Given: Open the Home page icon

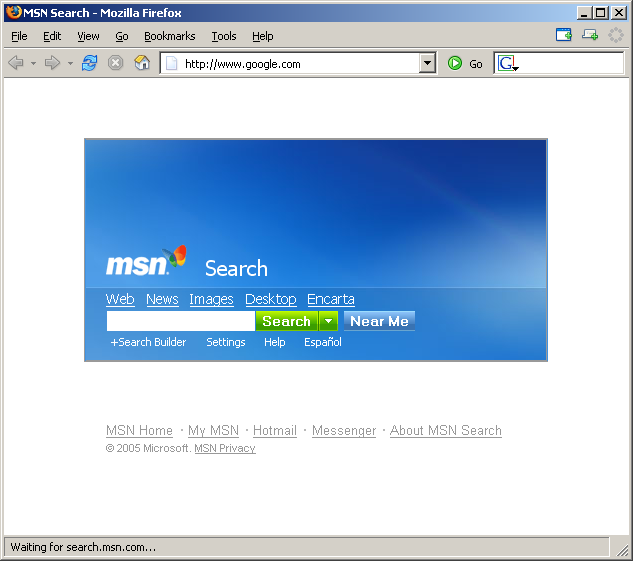Looking at the screenshot, I should [142, 63].
